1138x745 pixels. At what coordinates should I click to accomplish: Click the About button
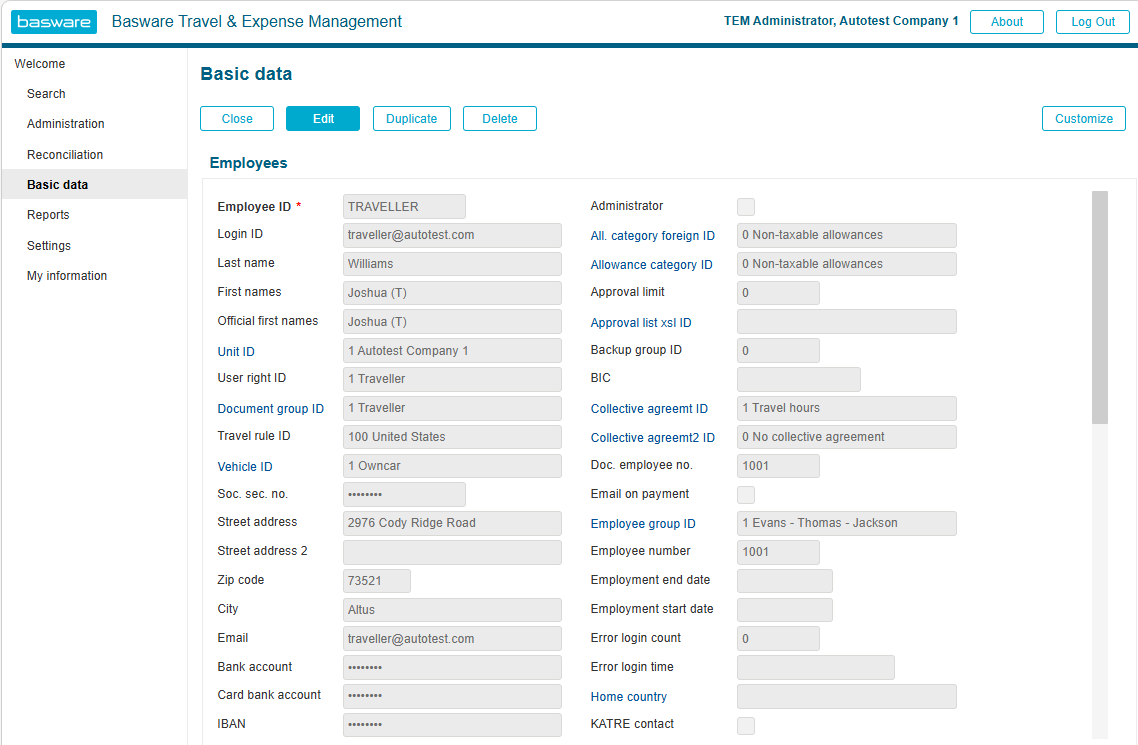click(x=1007, y=22)
